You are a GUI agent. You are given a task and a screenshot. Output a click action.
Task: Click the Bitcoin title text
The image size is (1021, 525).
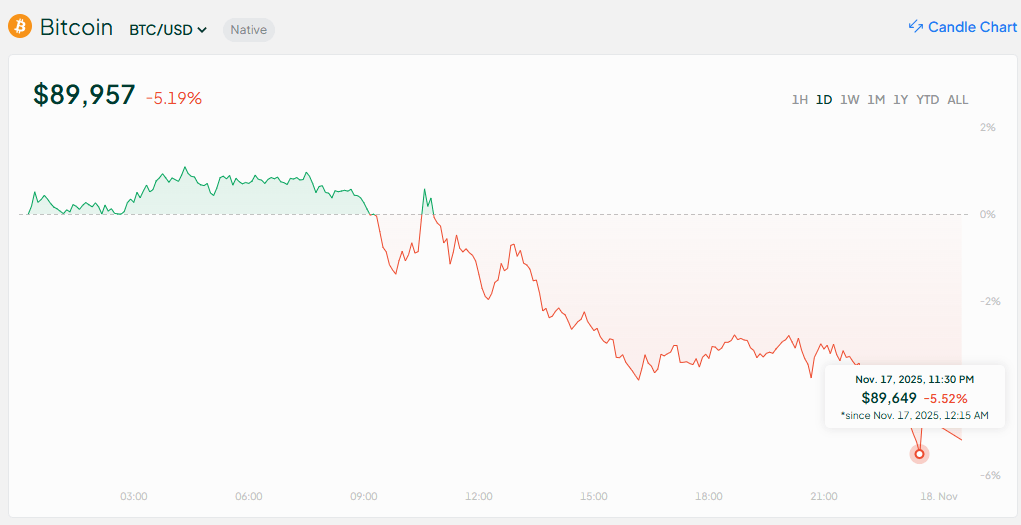[x=76, y=27]
